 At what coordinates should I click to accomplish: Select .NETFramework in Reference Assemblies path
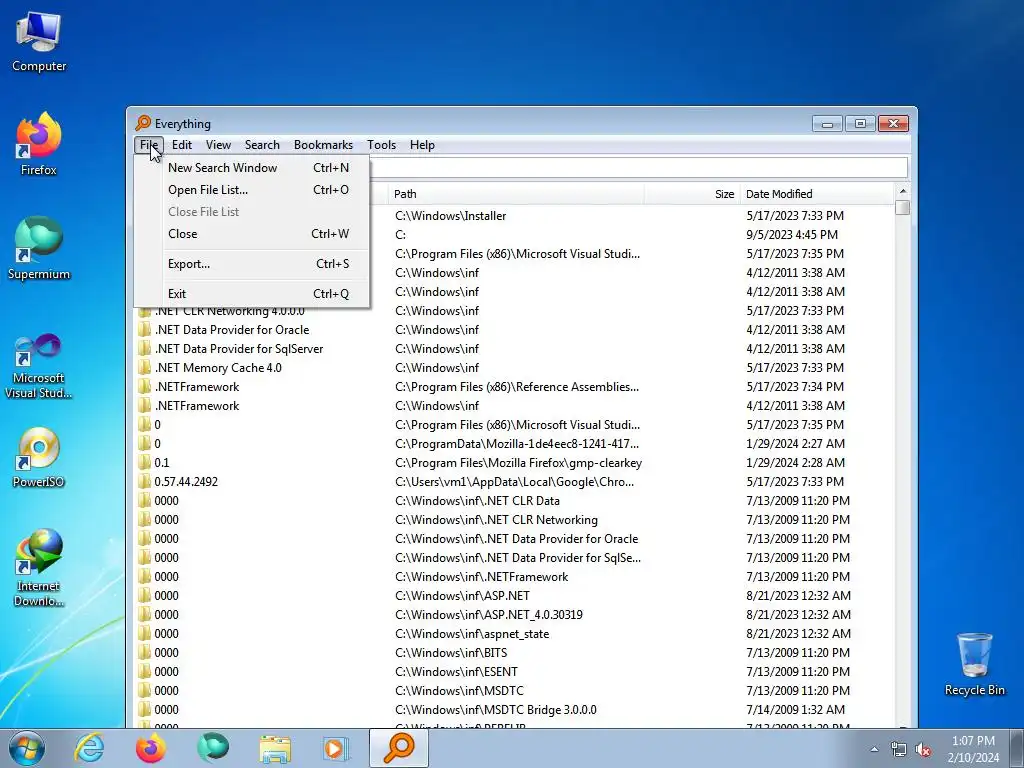515,387
